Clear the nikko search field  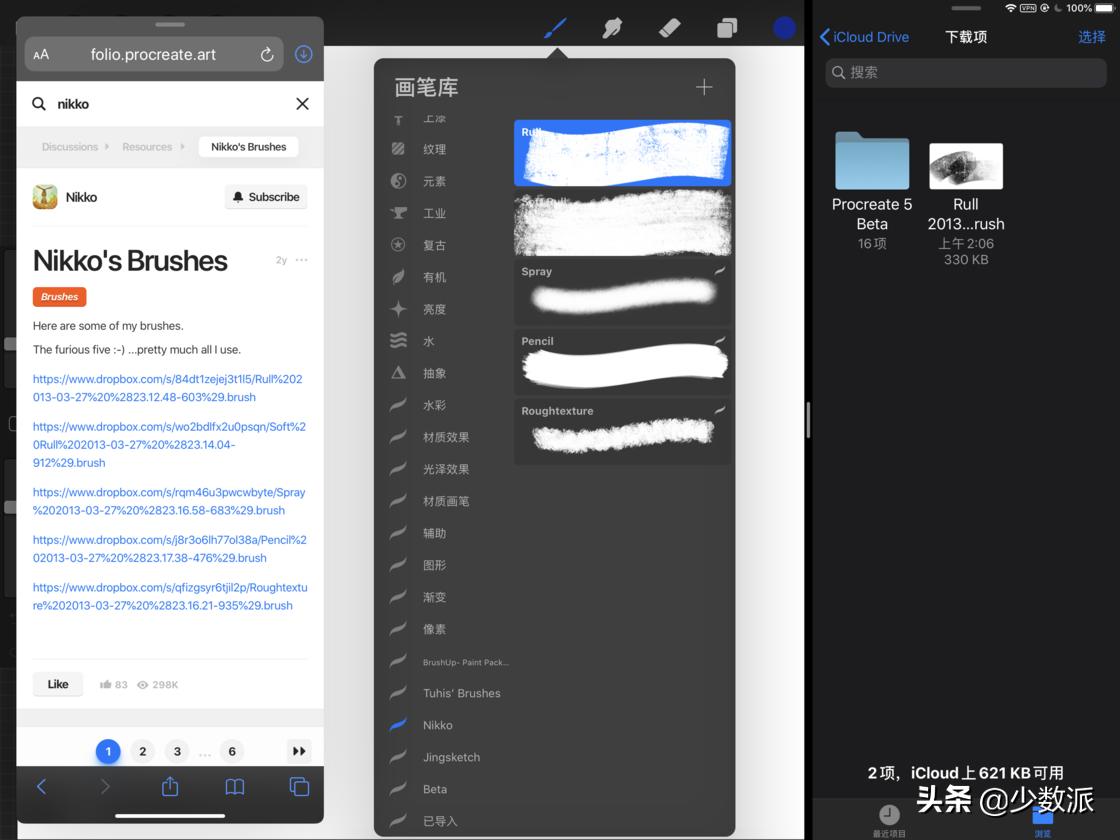point(302,104)
